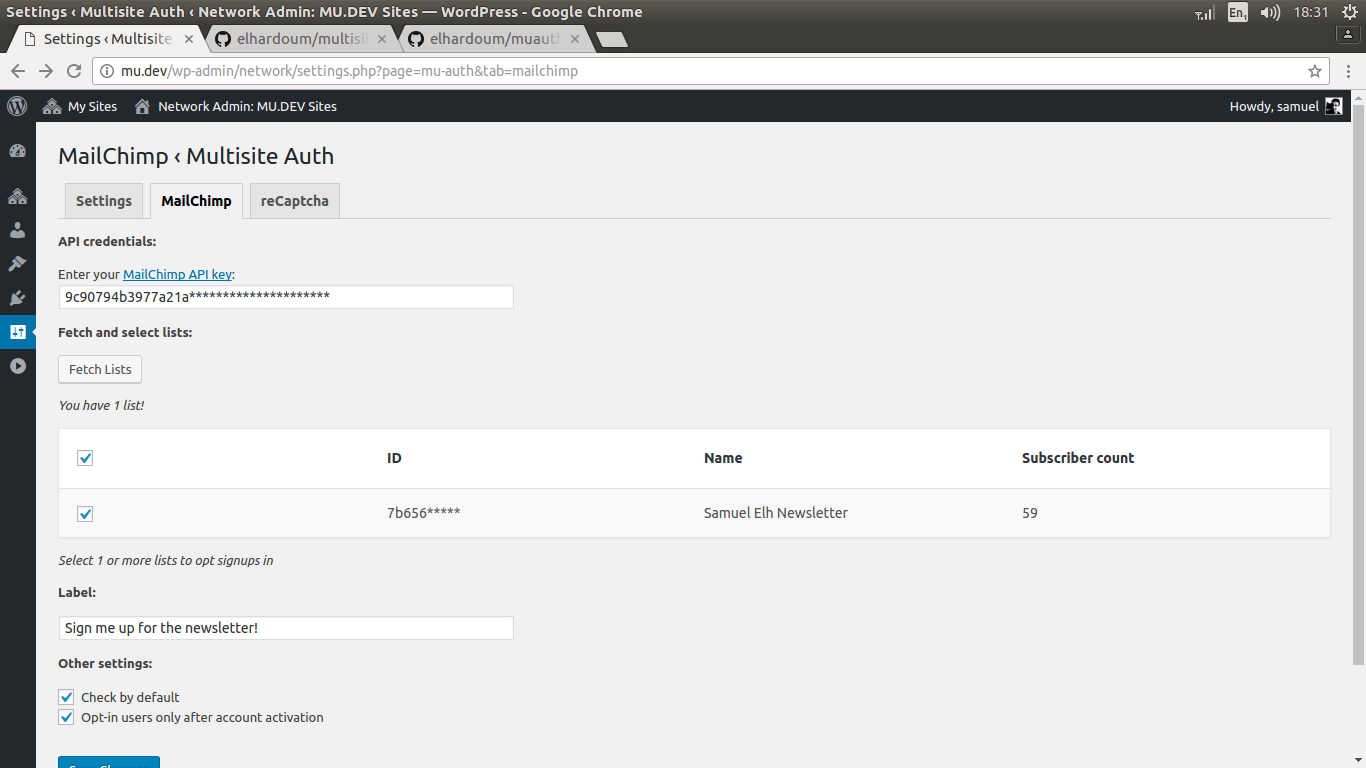1366x768 pixels.
Task: Click the 18:31 clock
Action: point(1311,12)
